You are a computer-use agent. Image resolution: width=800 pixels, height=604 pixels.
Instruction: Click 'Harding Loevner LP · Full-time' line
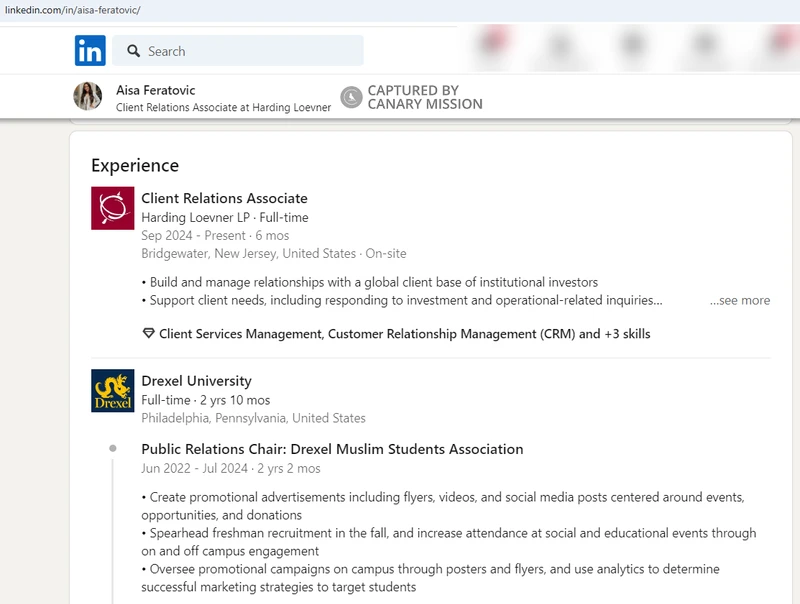tap(225, 217)
